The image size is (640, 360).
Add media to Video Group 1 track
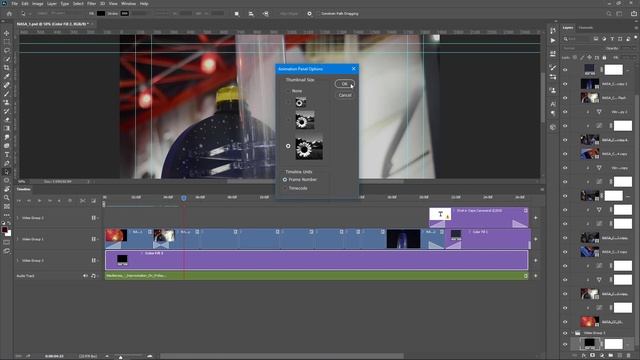point(536,239)
